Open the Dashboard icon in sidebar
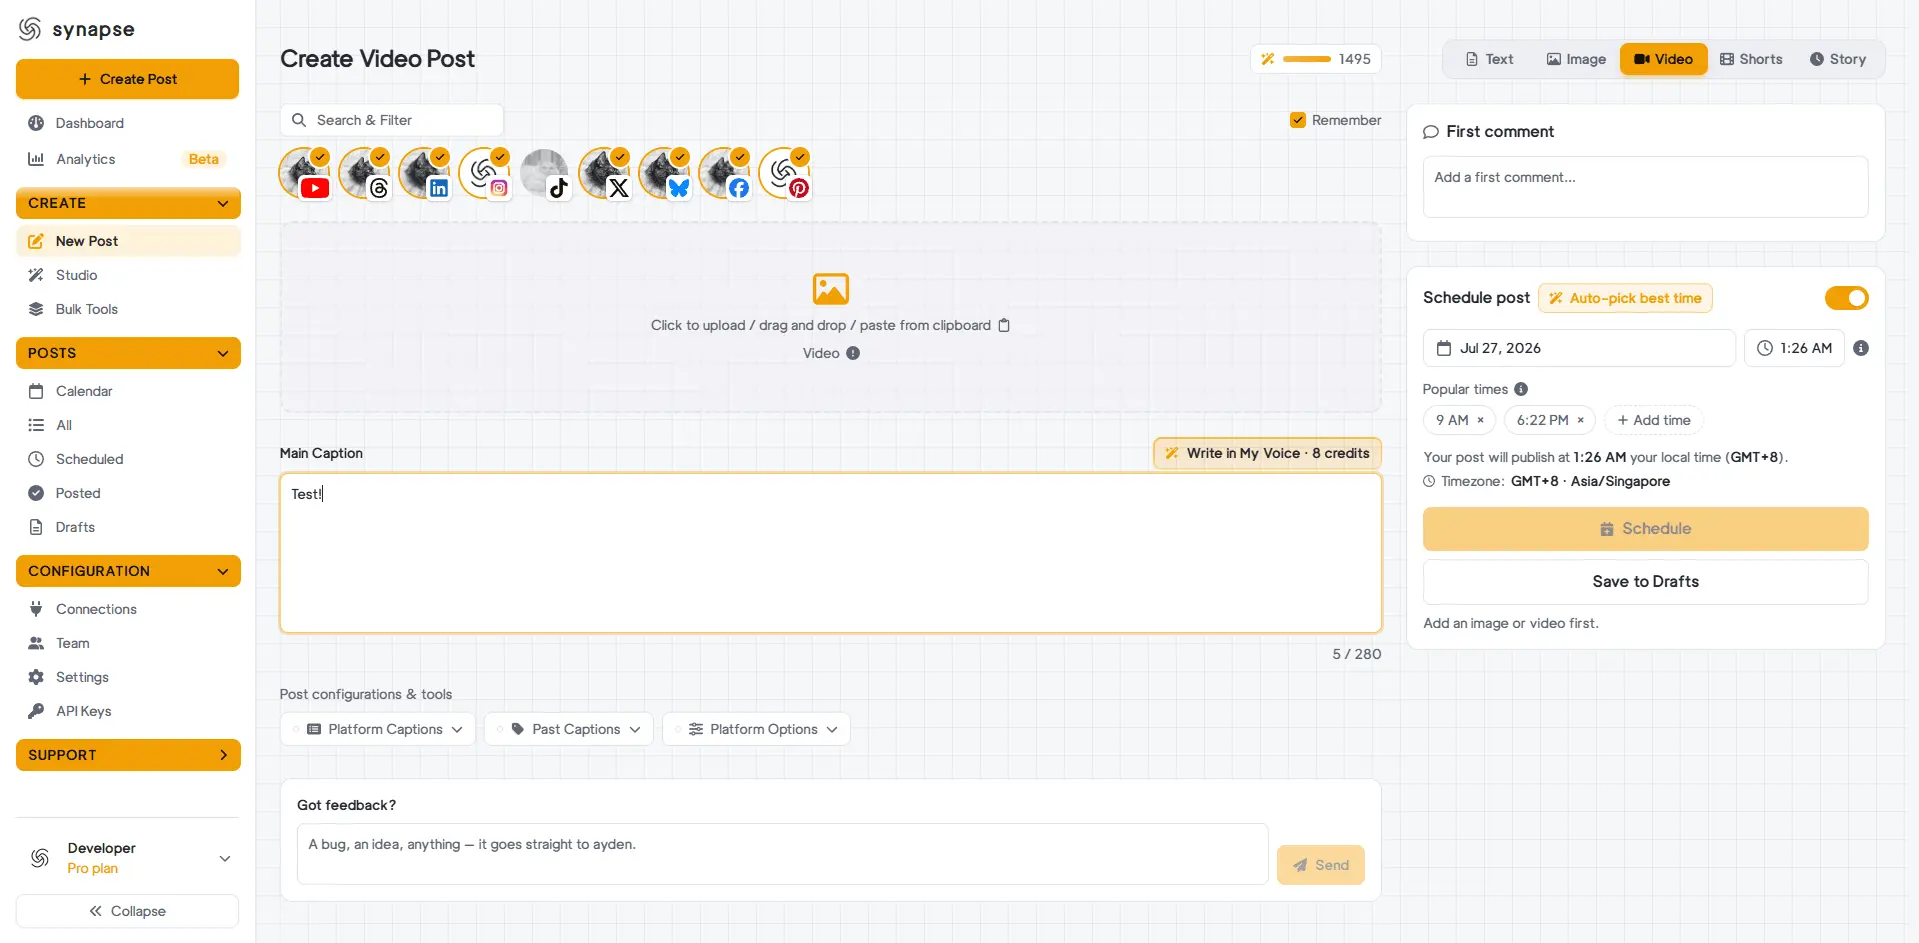The height and width of the screenshot is (943, 1919). 36,123
